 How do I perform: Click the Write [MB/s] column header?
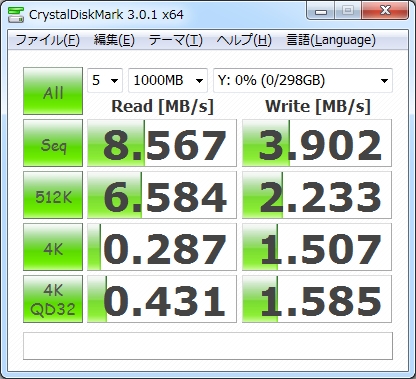(318, 107)
